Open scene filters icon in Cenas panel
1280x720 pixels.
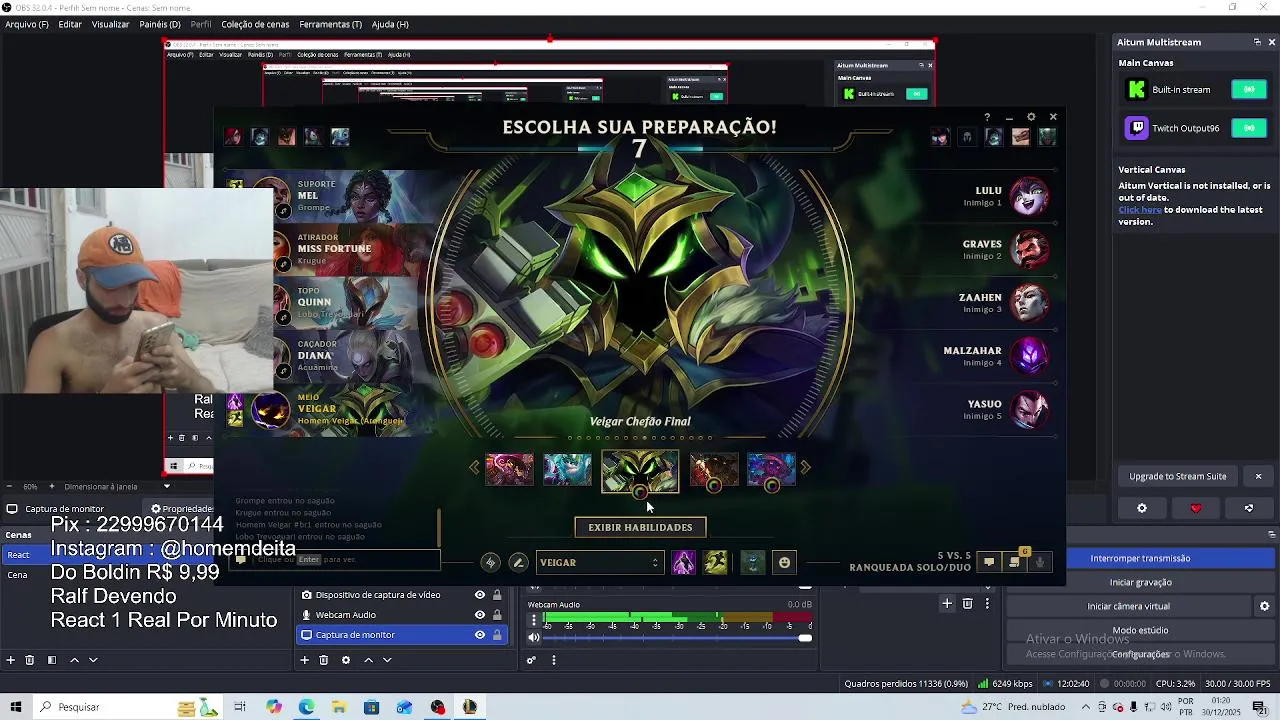click(52, 660)
